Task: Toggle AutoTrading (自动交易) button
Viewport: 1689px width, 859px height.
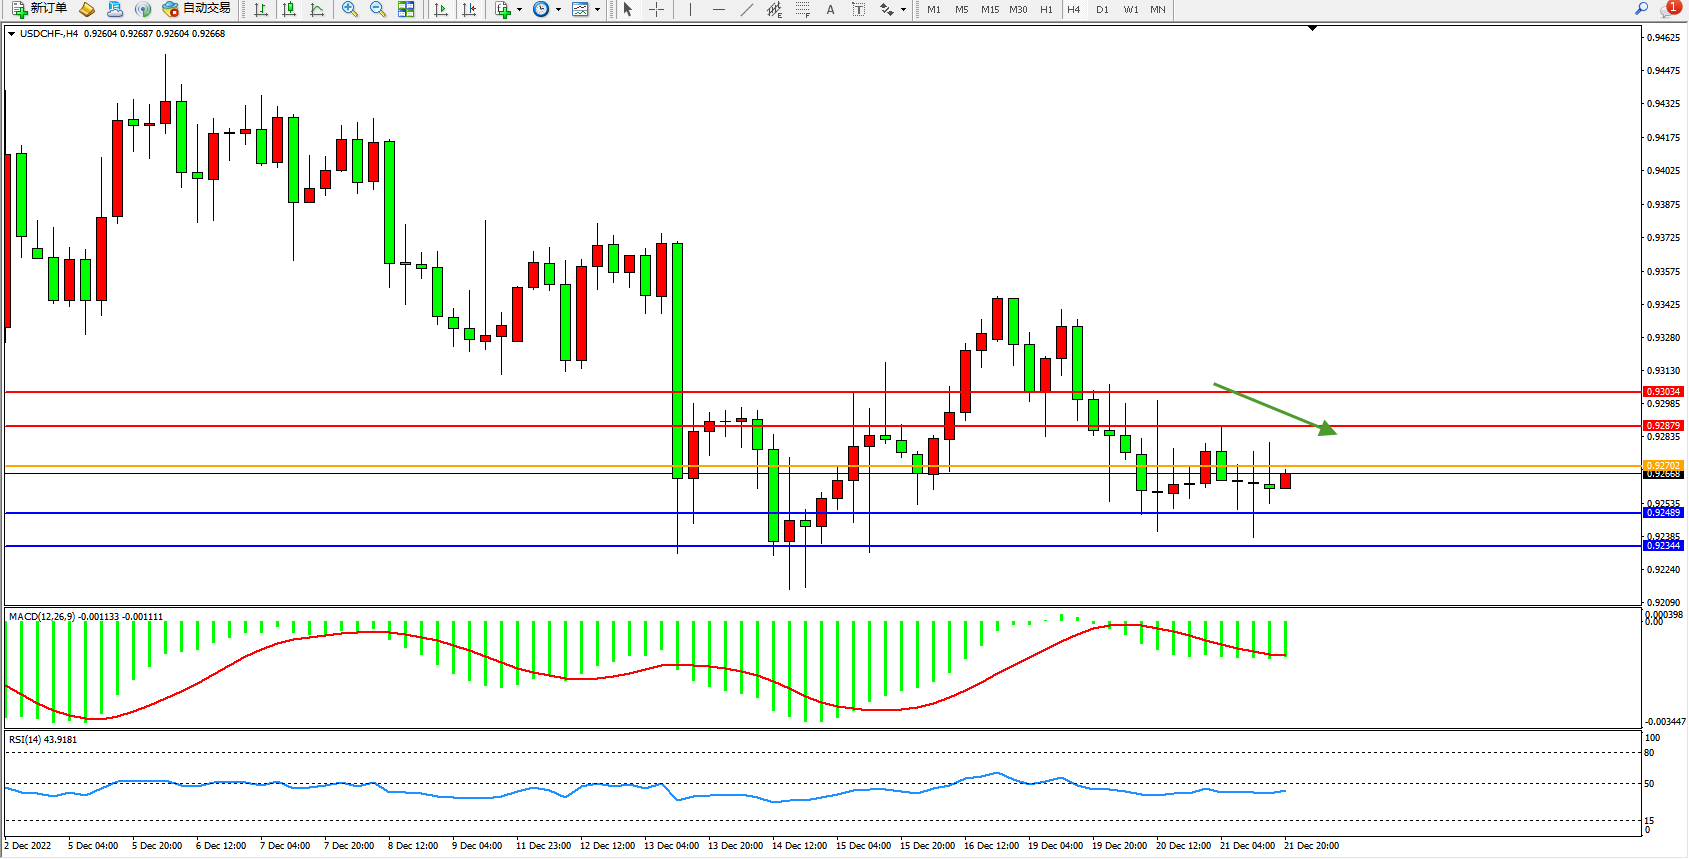Action: pos(197,9)
